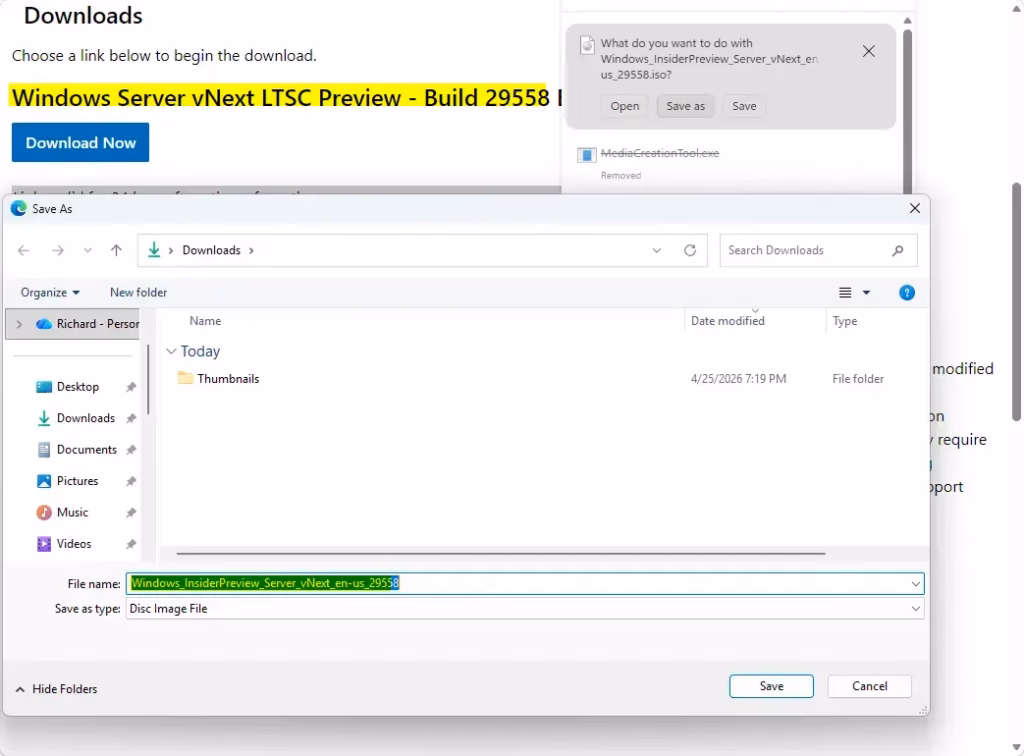Click the blue Help question mark icon

pos(906,293)
